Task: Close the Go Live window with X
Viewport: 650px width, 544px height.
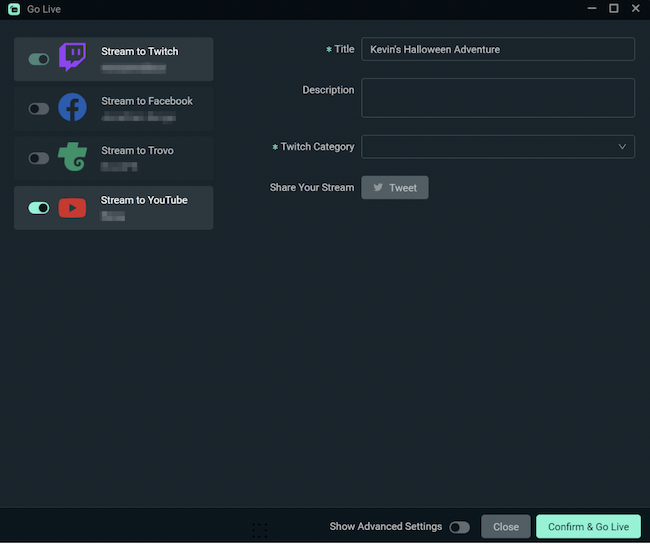Action: click(635, 8)
